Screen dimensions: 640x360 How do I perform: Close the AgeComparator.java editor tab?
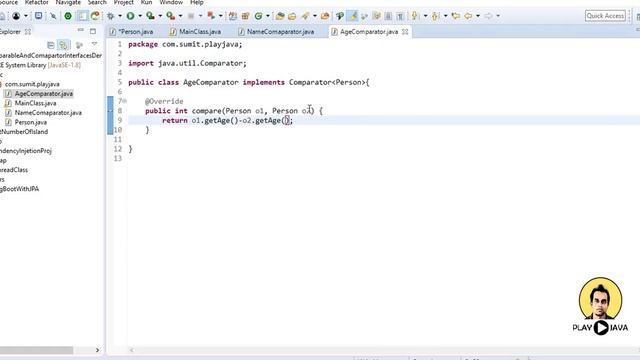405,31
